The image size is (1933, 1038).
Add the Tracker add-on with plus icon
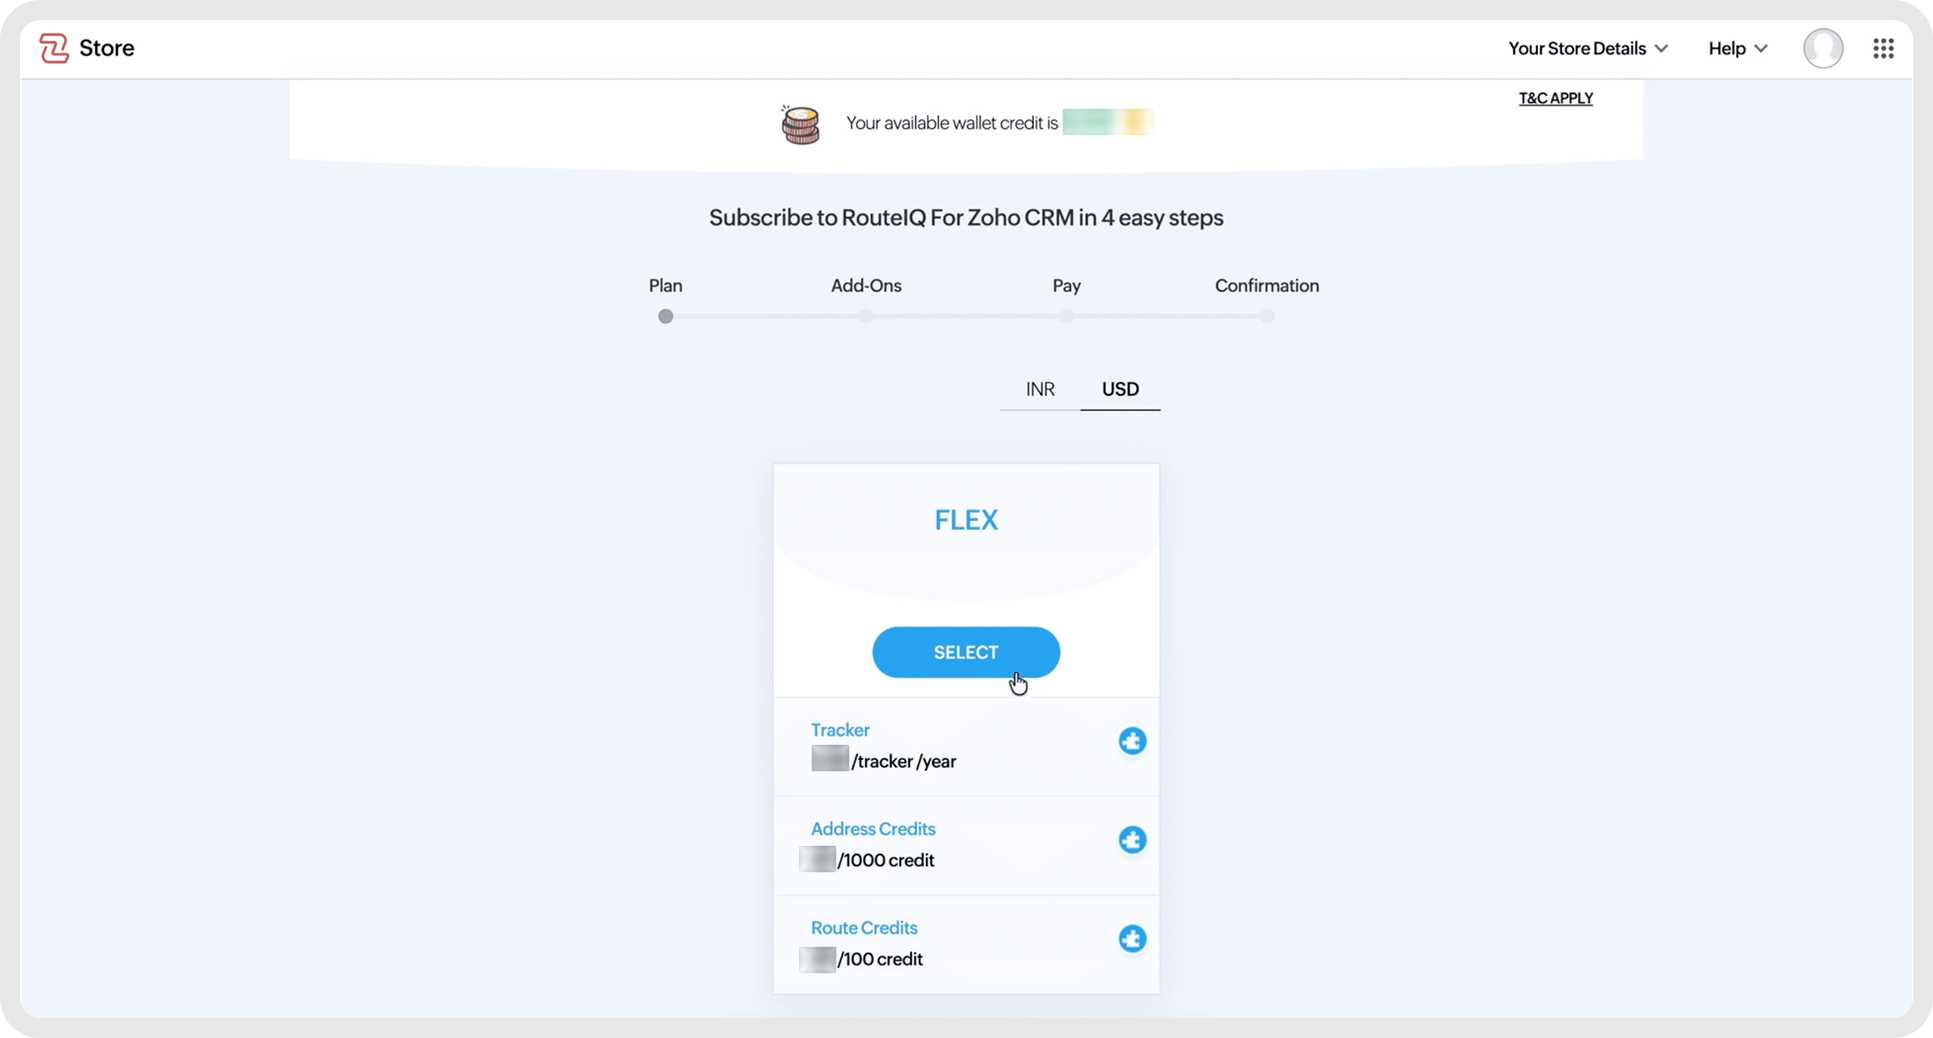(1132, 741)
